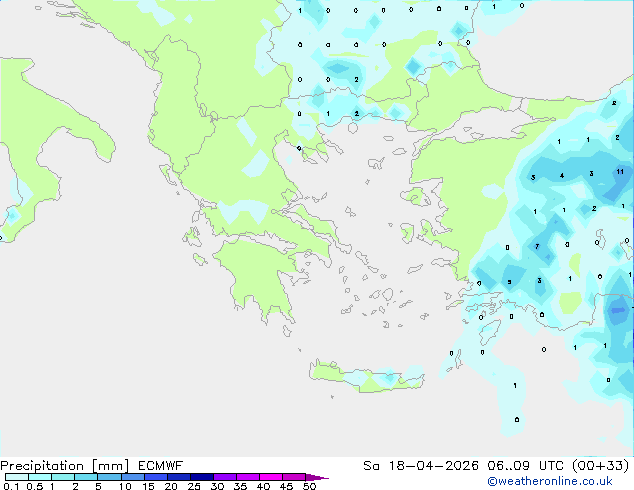Click the 30–35 mm legend swatch
Viewport: 634px width, 490px height.
coord(224,477)
